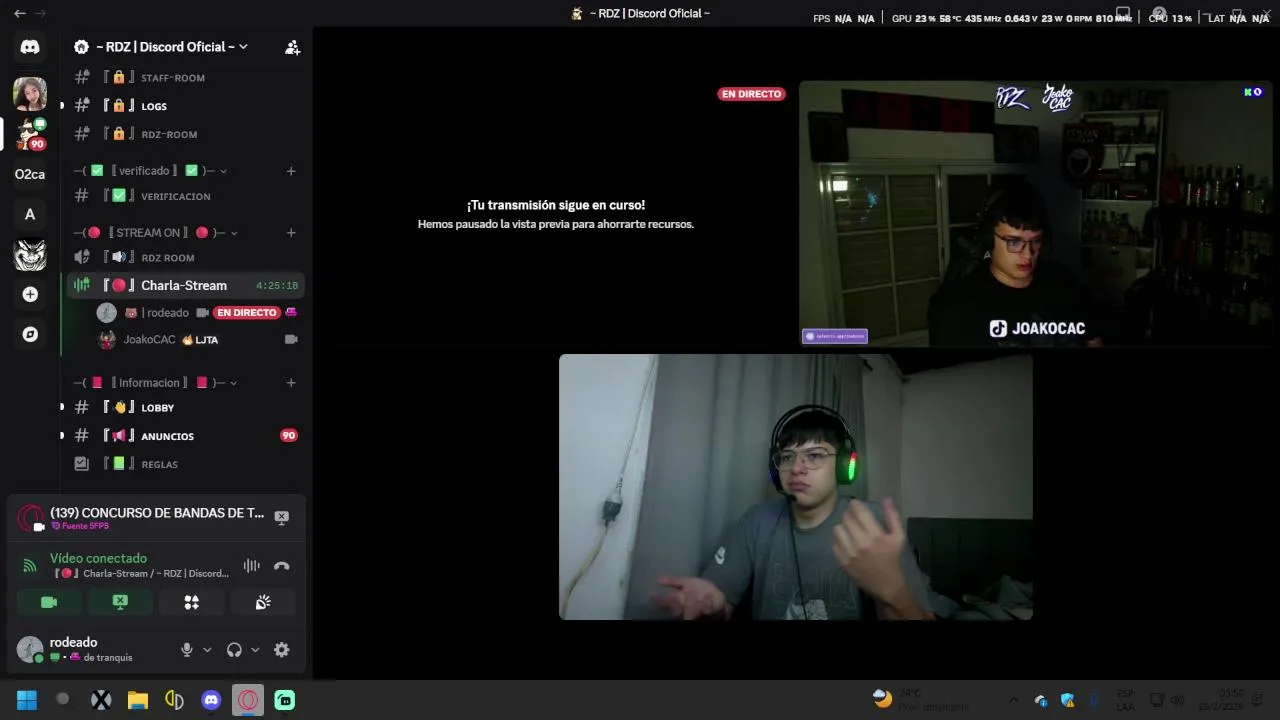Open the soundboard button
Viewport: 1280px width, 720px height.
click(263, 602)
